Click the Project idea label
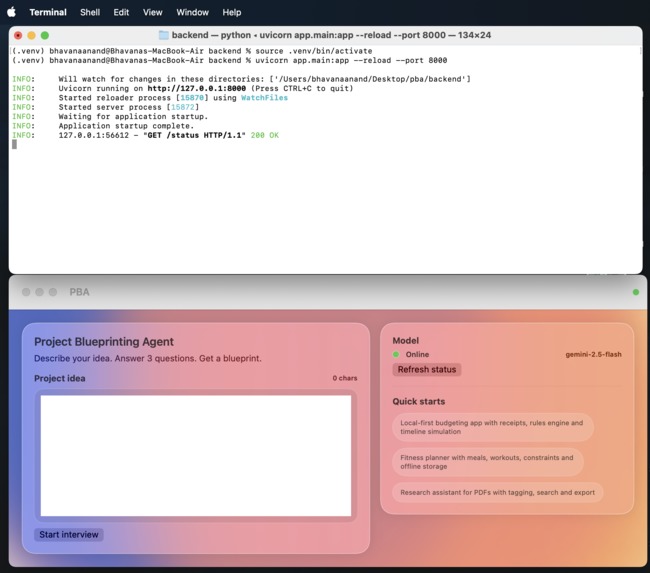This screenshot has height=573, width=650. click(x=60, y=378)
